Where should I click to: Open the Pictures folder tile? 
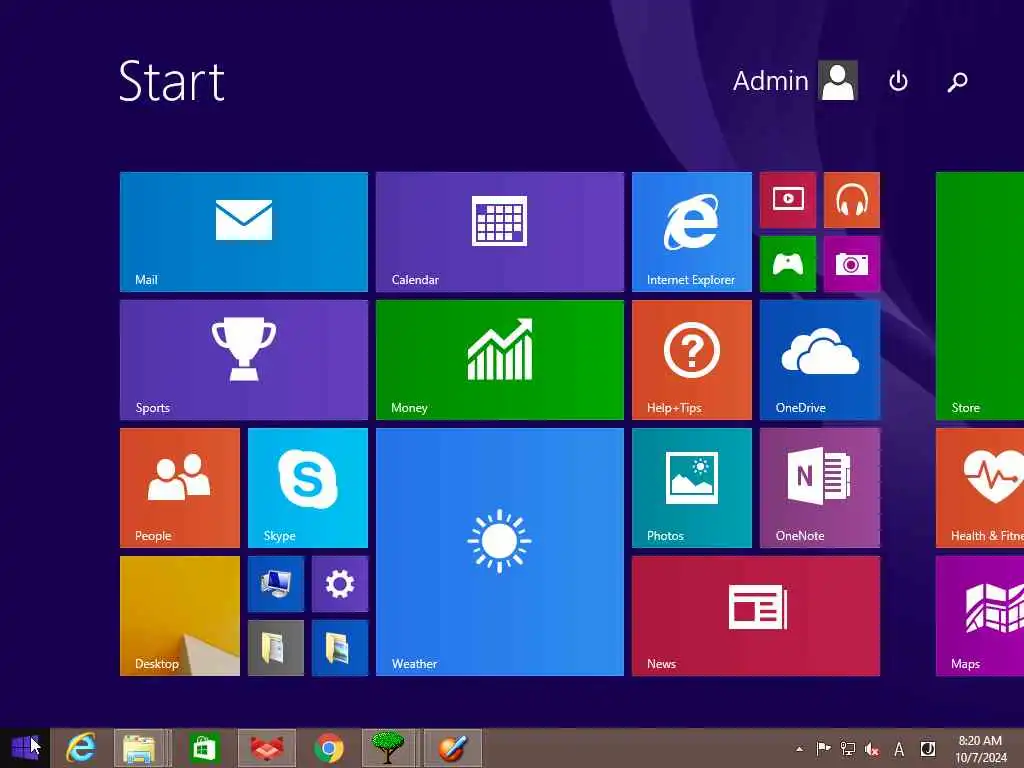click(x=340, y=648)
